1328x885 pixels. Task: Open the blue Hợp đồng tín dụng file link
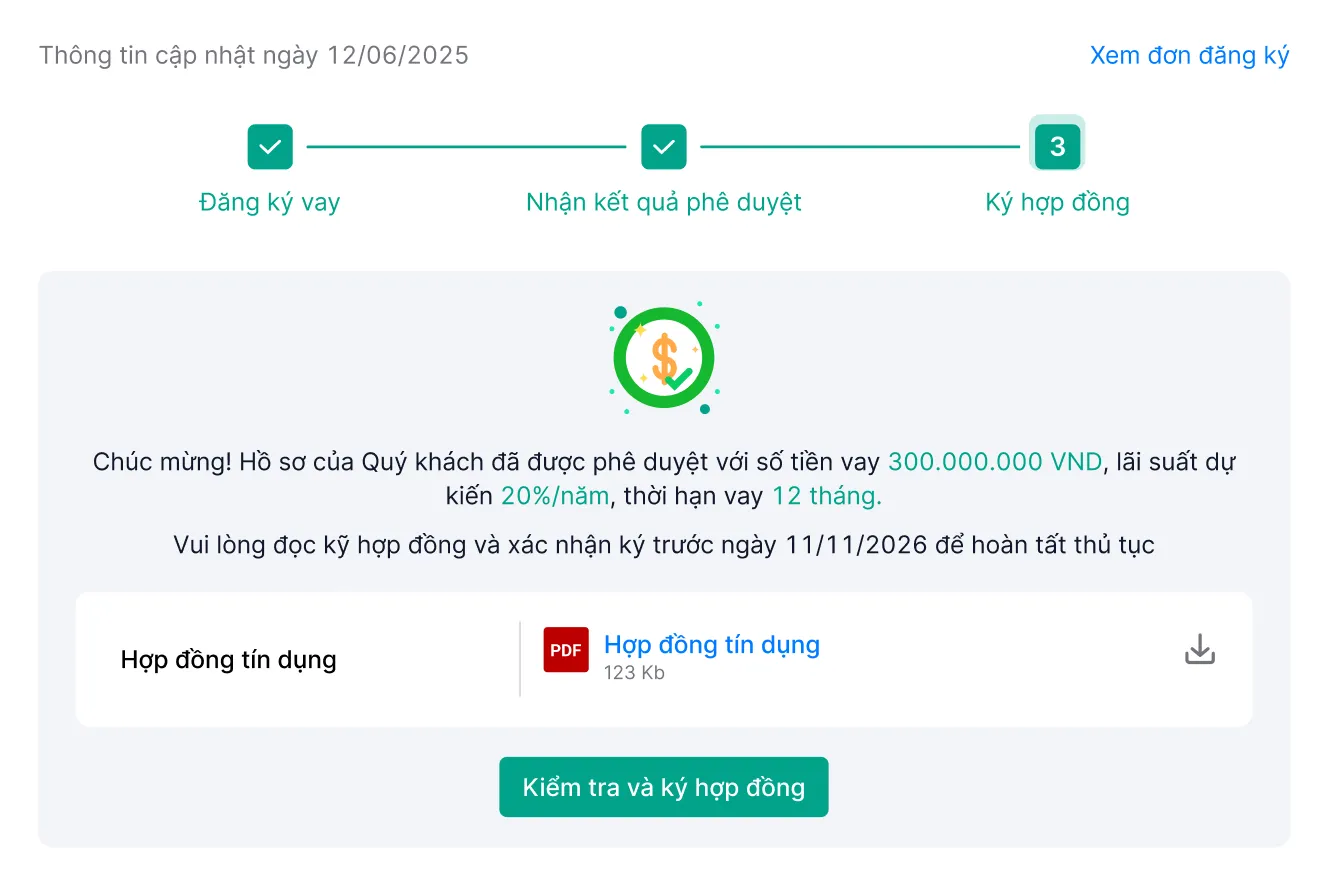[712, 644]
